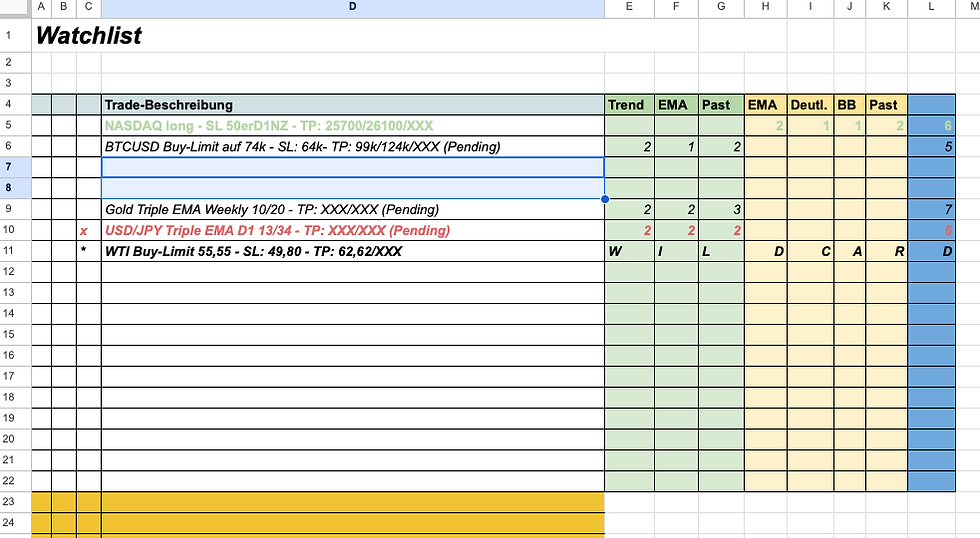Click the orange description cell in row 23
980x538 pixels.
[x=352, y=502]
